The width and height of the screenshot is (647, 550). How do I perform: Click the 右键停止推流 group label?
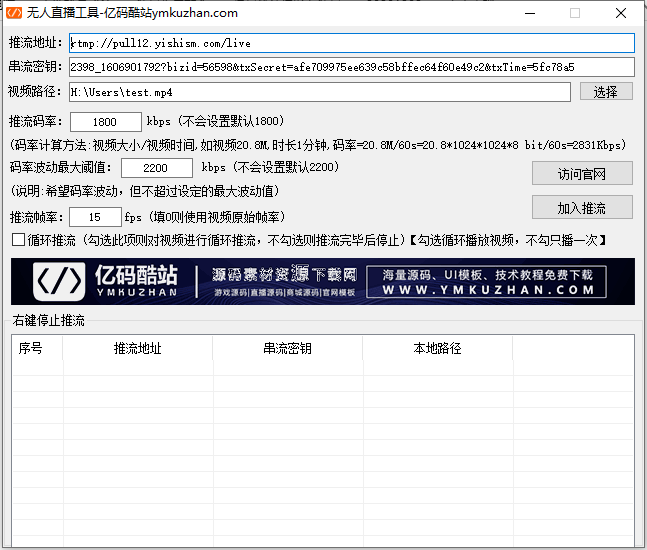[49, 320]
